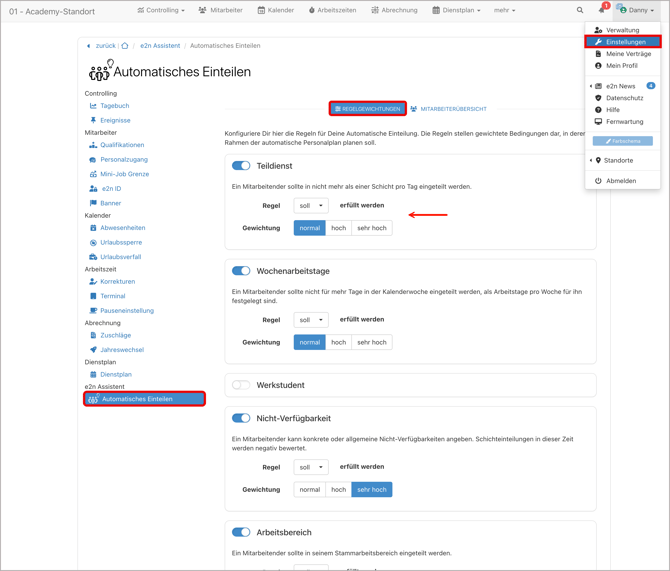Screen dimensions: 670x571
Task: Click Pauseneinstellung icon in sidebar
Action: click(x=93, y=311)
